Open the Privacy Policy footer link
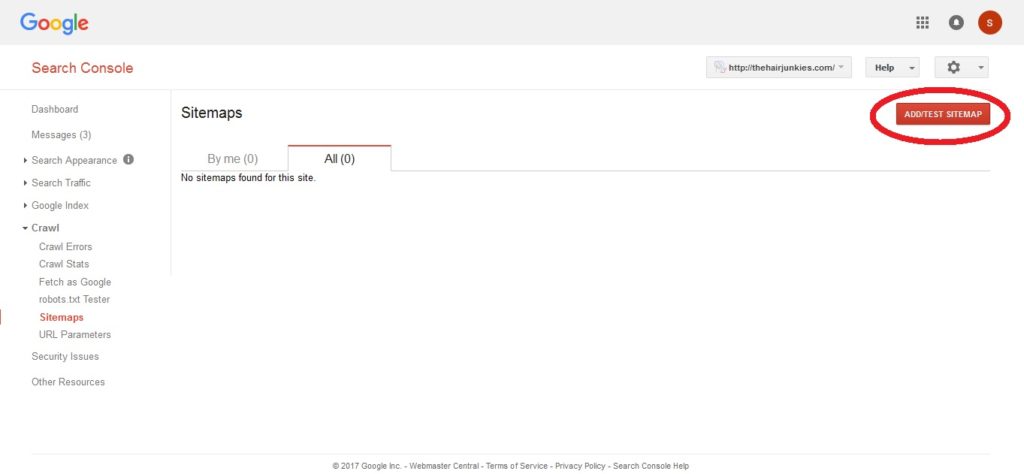This screenshot has width=1024, height=474. pyautogui.click(x=580, y=466)
